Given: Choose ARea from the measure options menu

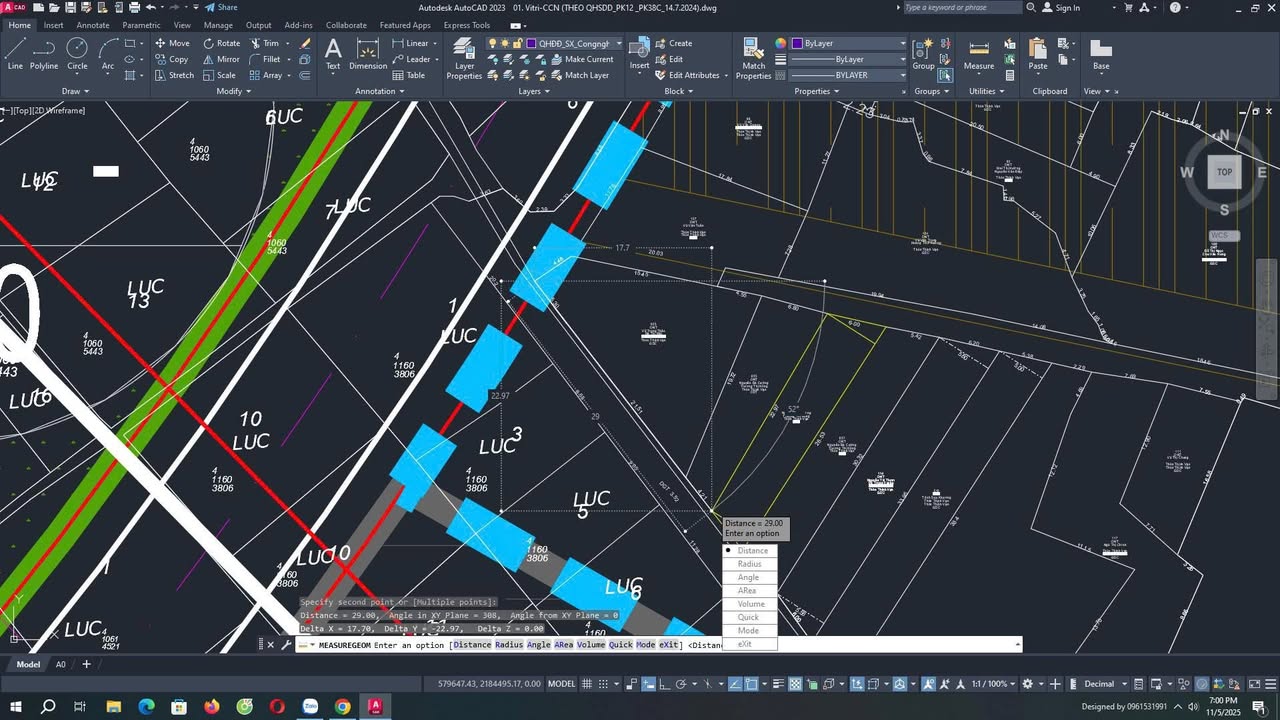Looking at the screenshot, I should [747, 591].
